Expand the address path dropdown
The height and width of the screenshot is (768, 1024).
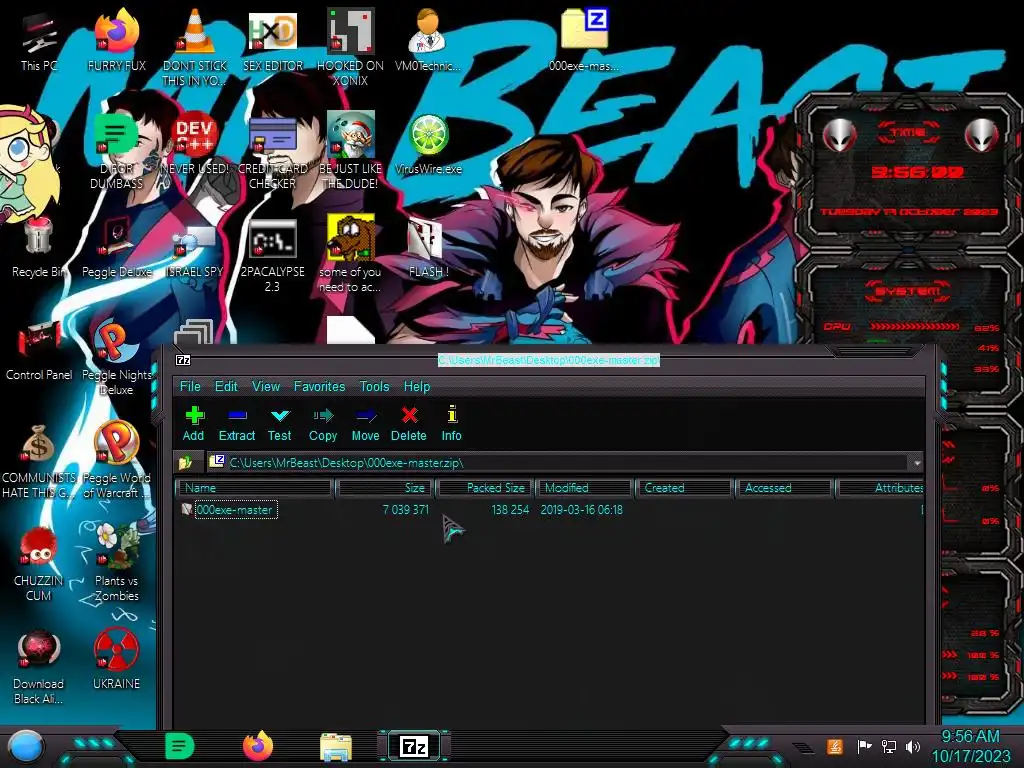click(x=917, y=462)
